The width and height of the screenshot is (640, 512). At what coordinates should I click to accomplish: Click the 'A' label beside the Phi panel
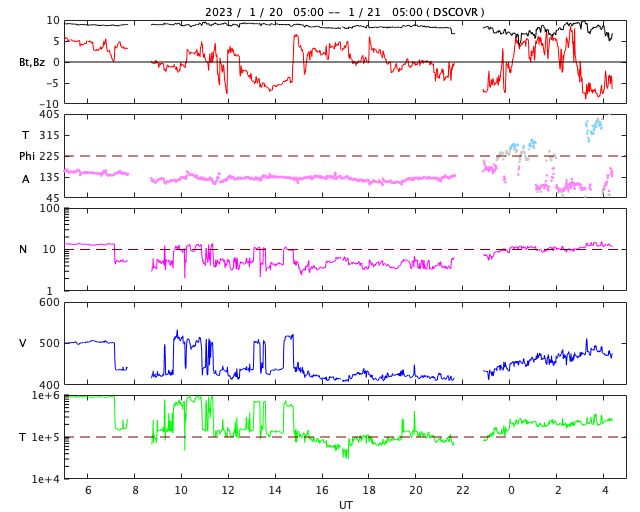click(25, 179)
